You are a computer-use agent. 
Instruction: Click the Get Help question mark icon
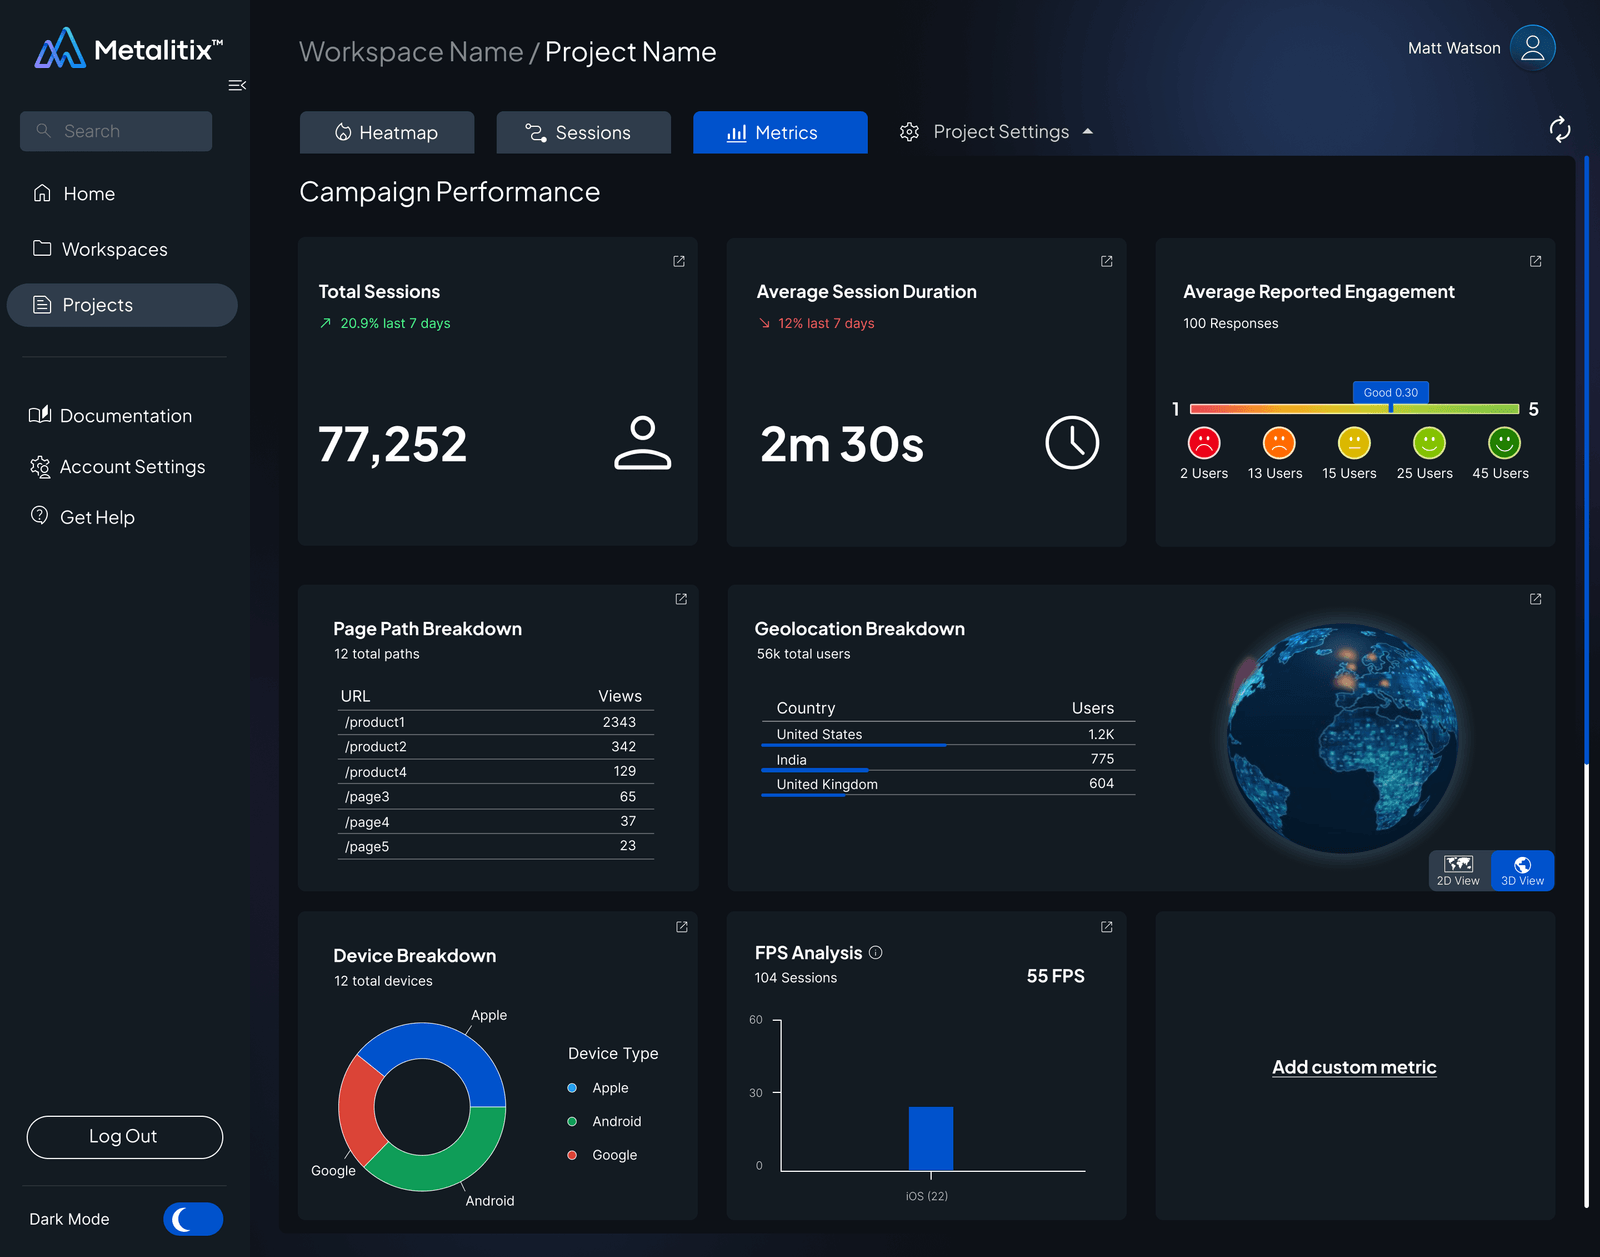[38, 516]
